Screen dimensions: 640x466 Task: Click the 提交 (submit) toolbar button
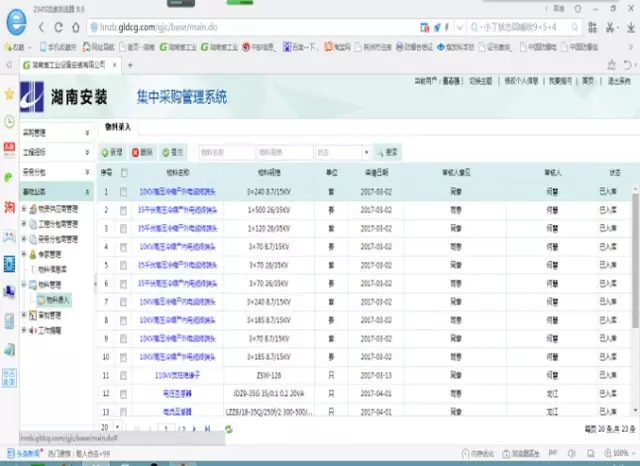(x=173, y=152)
